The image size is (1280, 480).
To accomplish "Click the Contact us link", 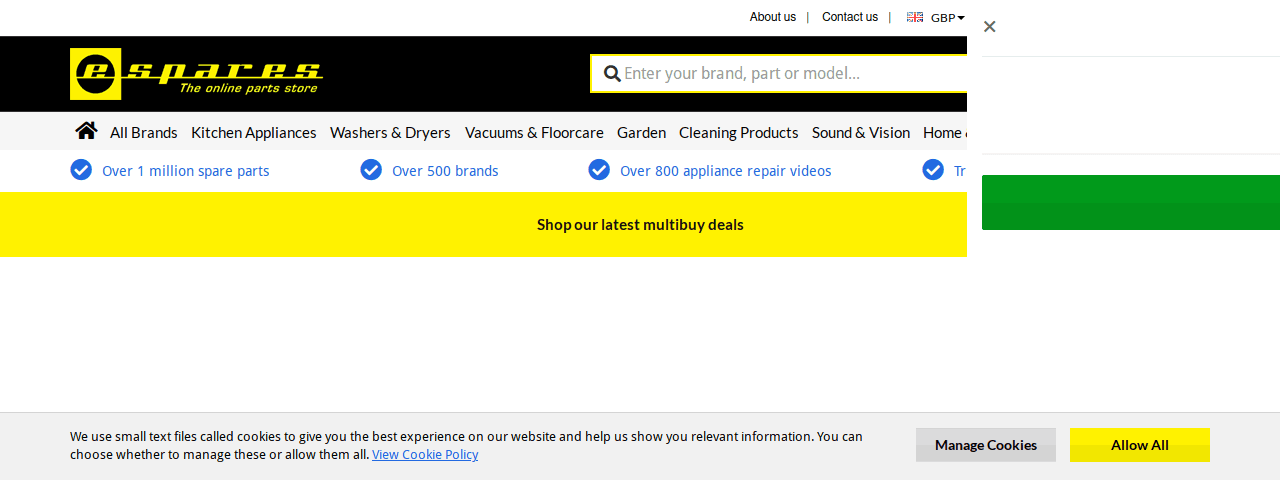I will coord(850,17).
